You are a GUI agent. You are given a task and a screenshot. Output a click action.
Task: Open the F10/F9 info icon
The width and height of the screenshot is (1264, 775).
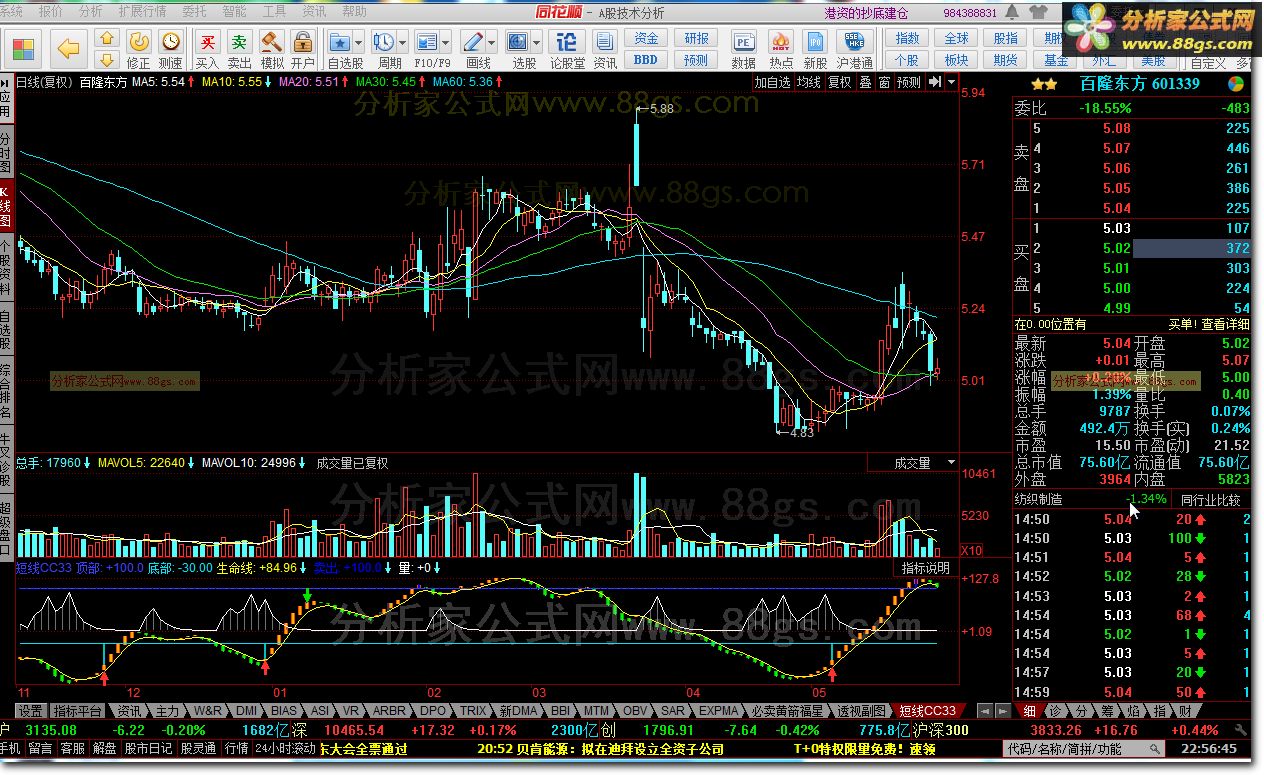[x=426, y=42]
